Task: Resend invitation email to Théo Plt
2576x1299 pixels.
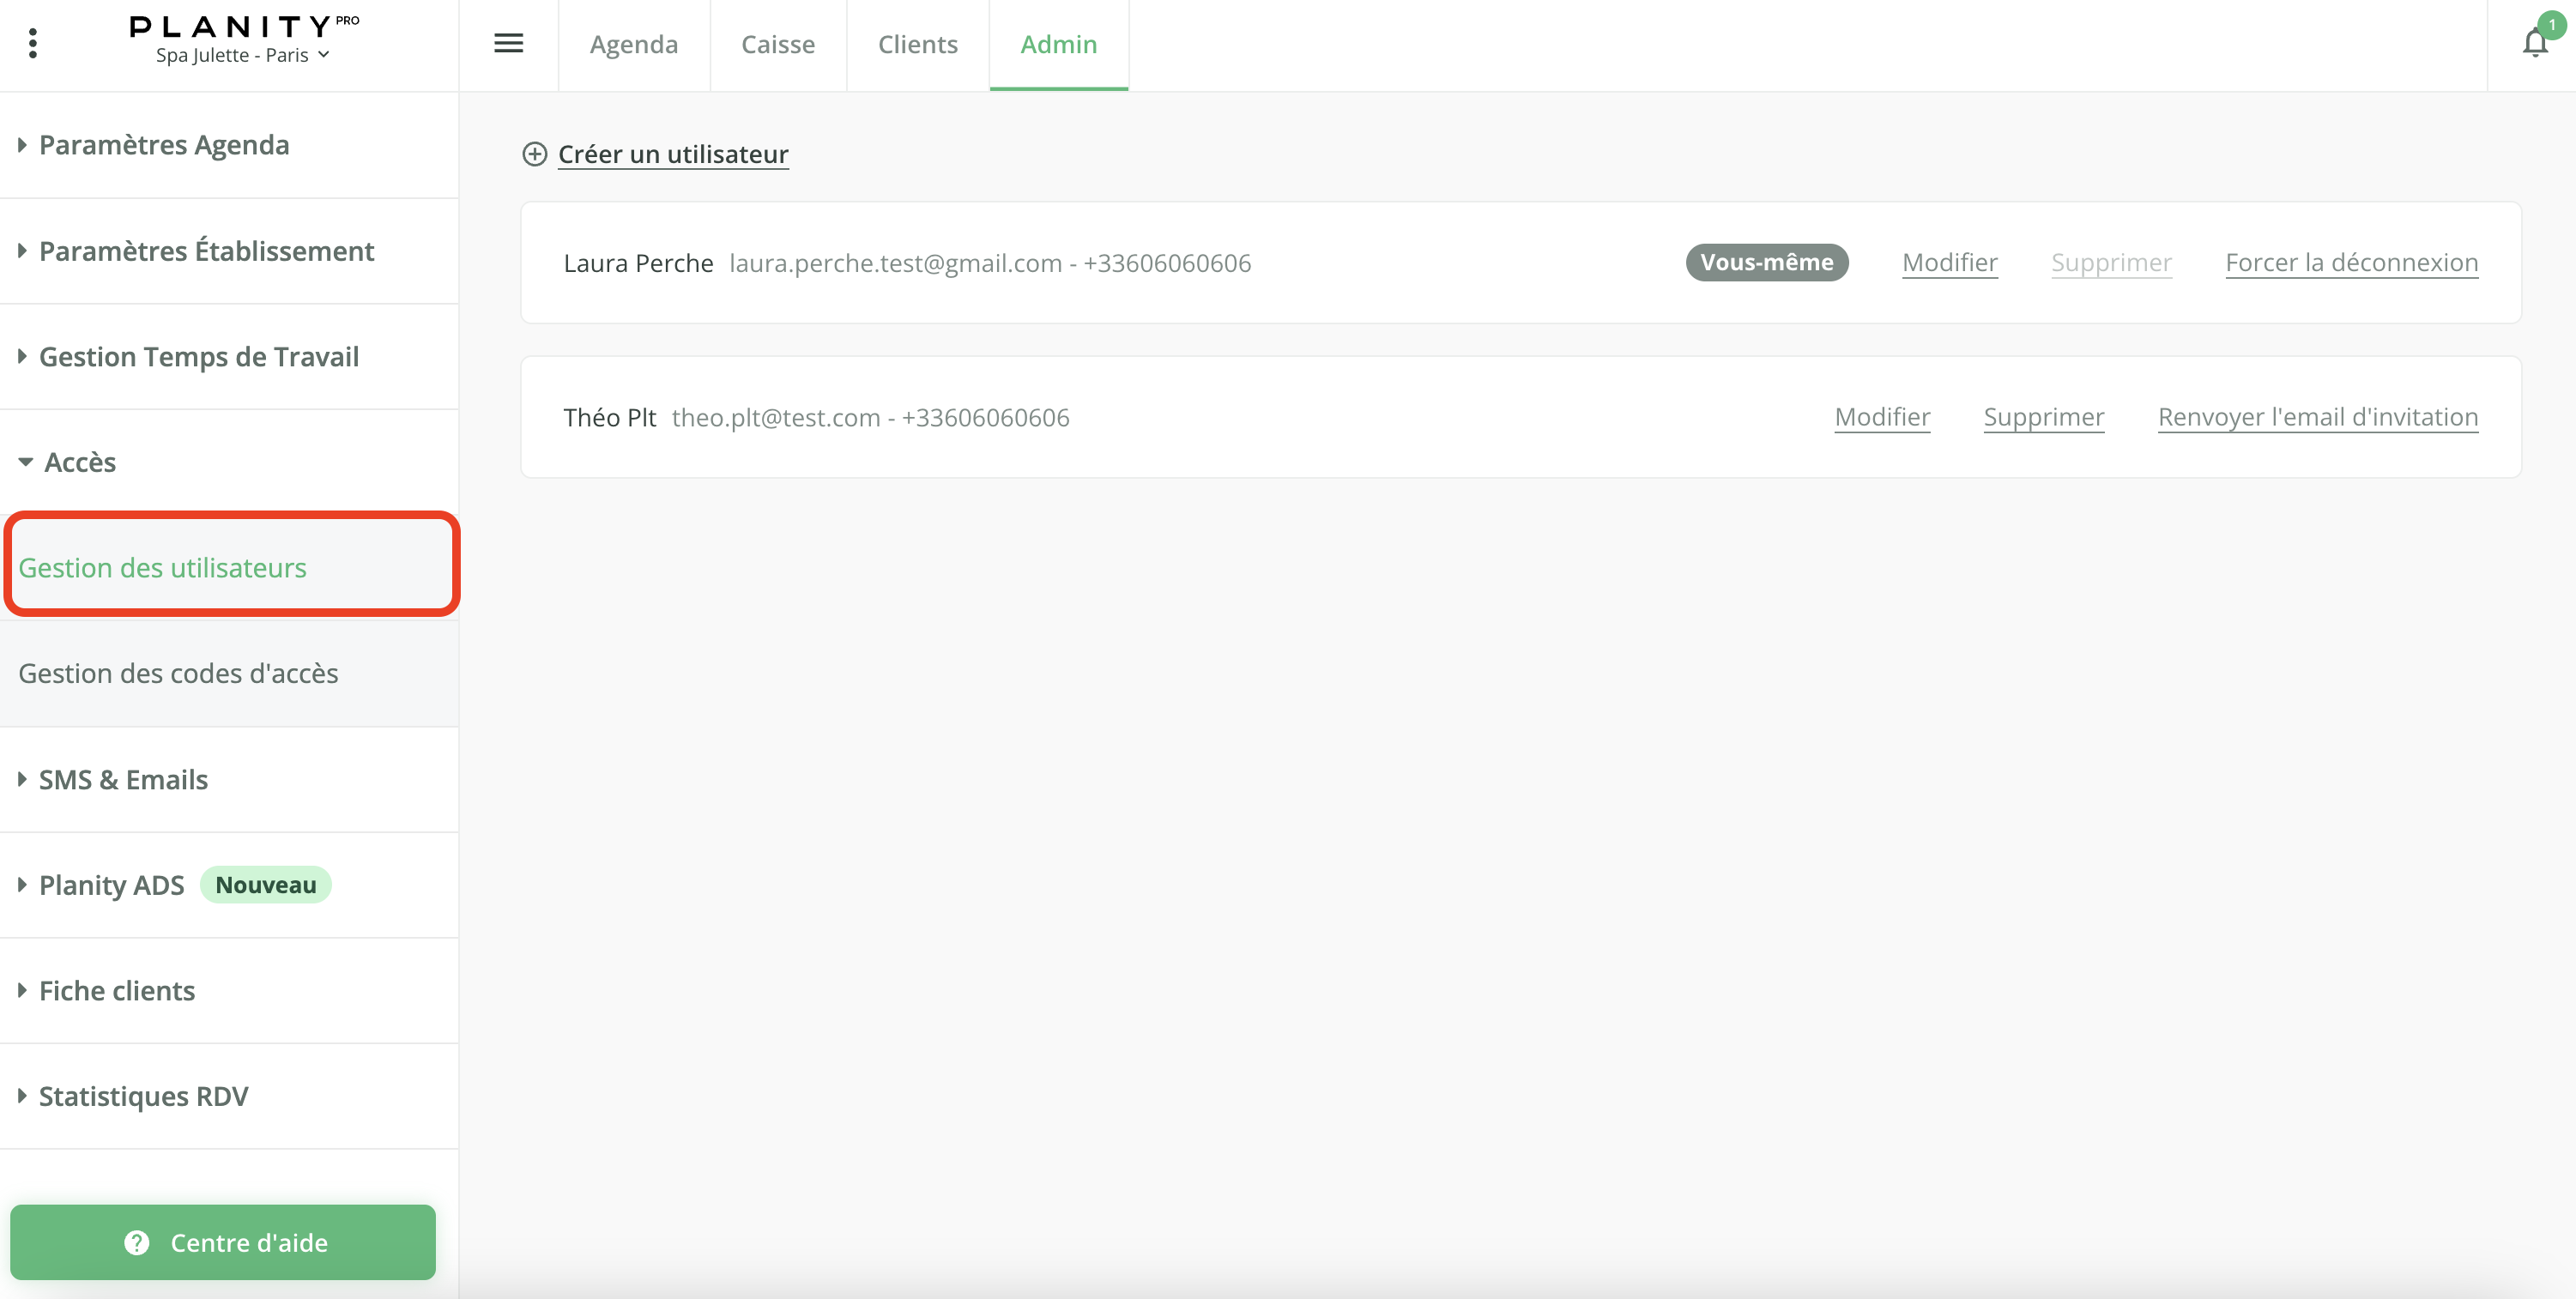Action: click(x=2317, y=417)
